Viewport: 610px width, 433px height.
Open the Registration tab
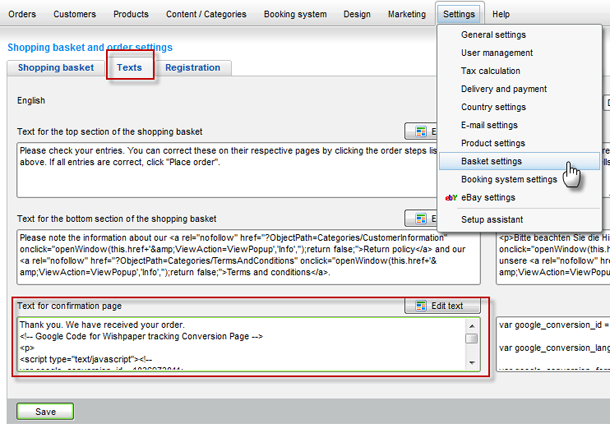[x=193, y=68]
